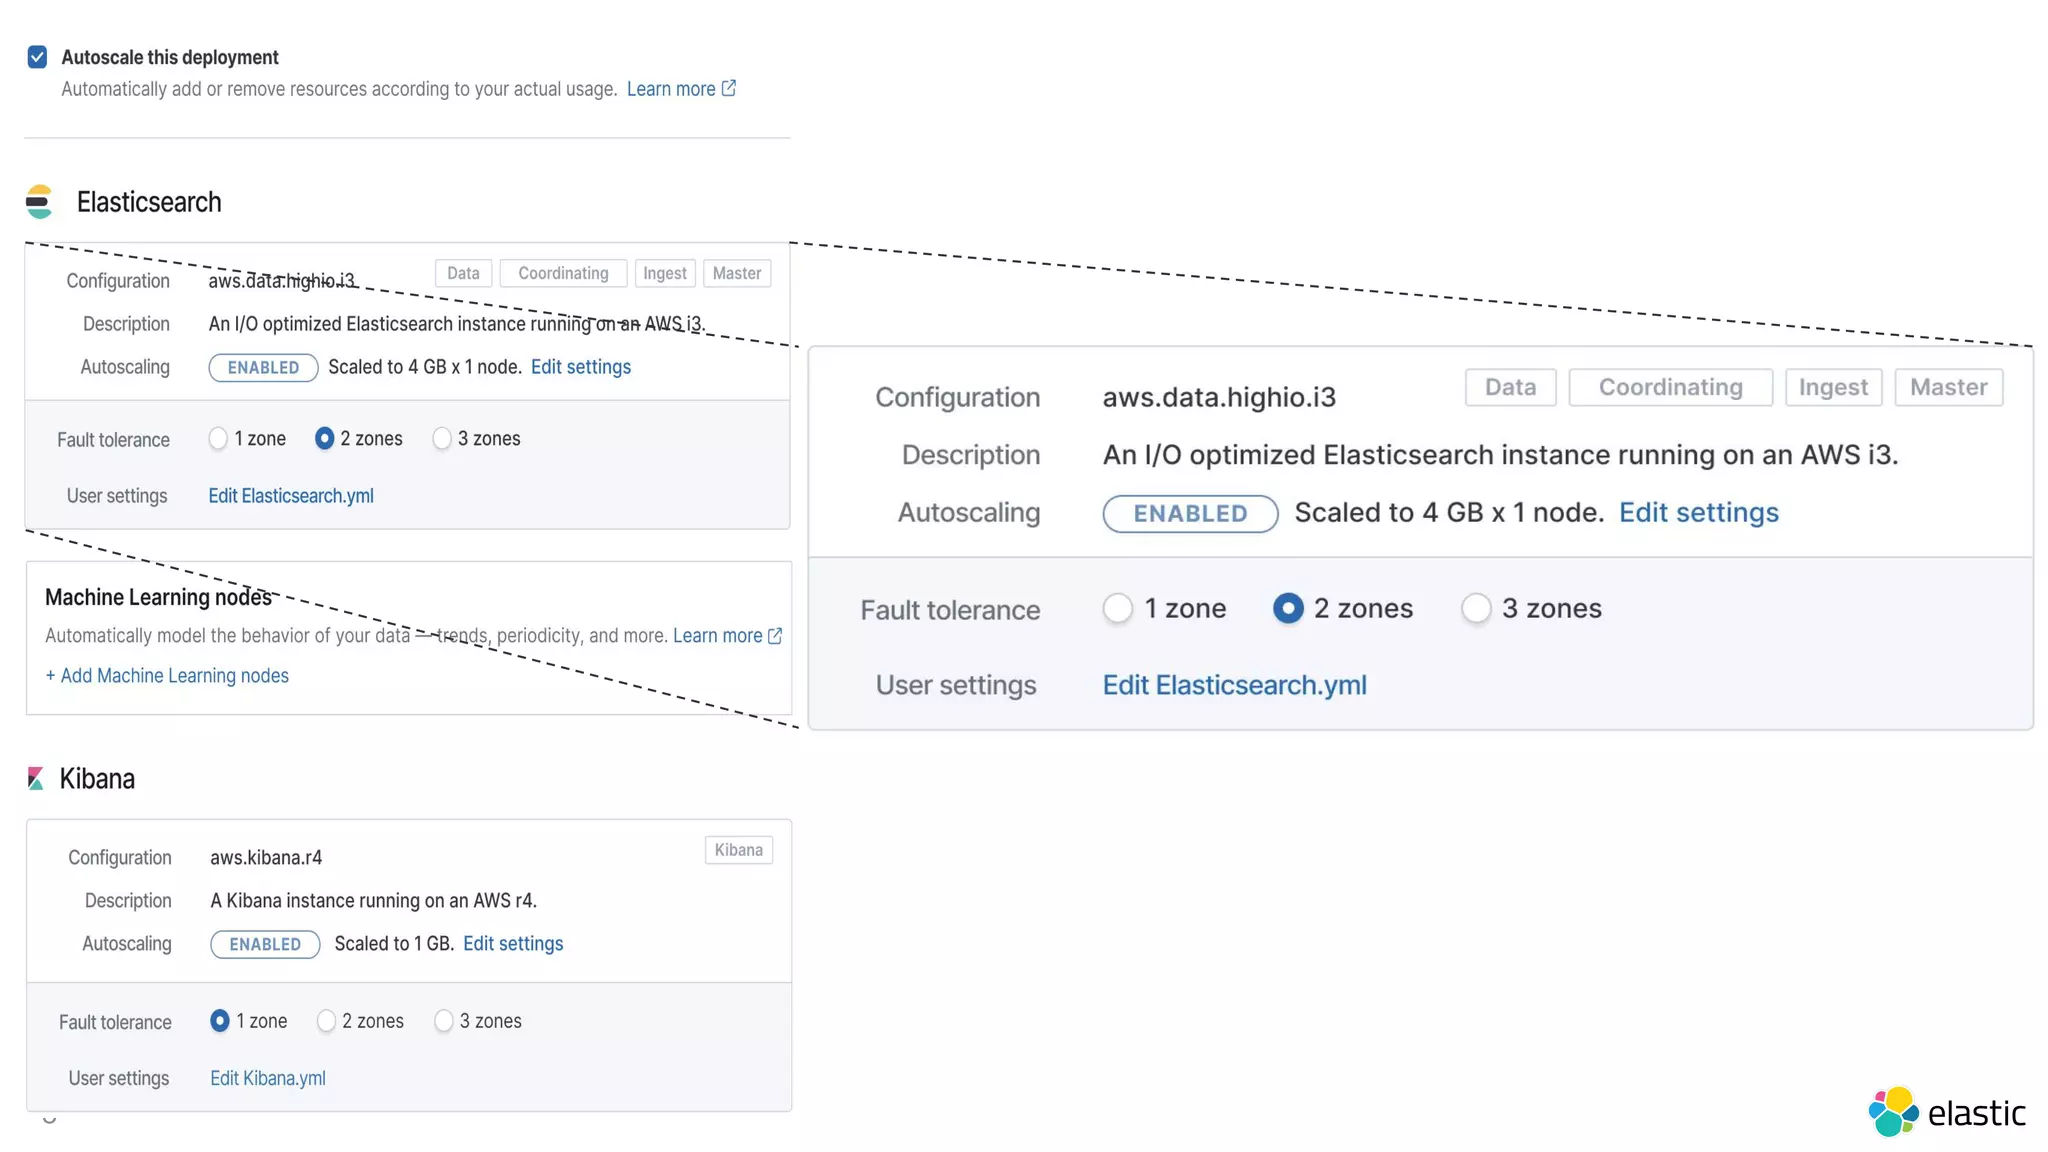Open Elasticsearch autoscaling Edit settings link
2048x1152 pixels.
[580, 367]
